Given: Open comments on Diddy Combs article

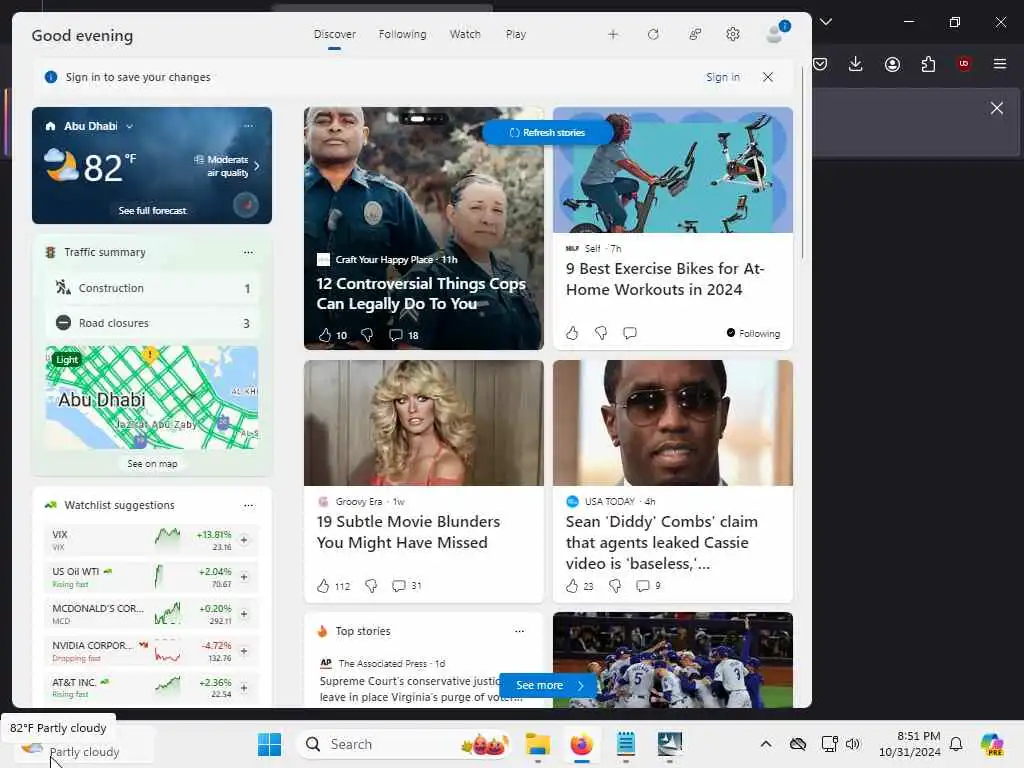Looking at the screenshot, I should click(x=643, y=586).
